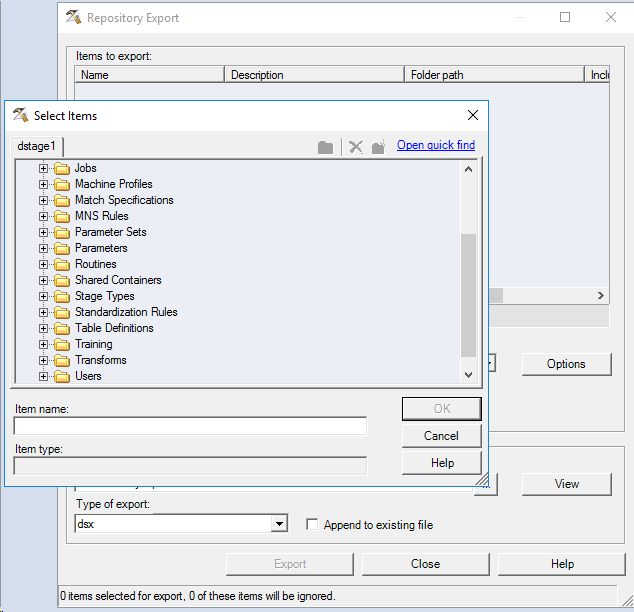Screen dimensions: 634x612
Task: Expand the Shared Containers tree node
Action: pos(43,280)
